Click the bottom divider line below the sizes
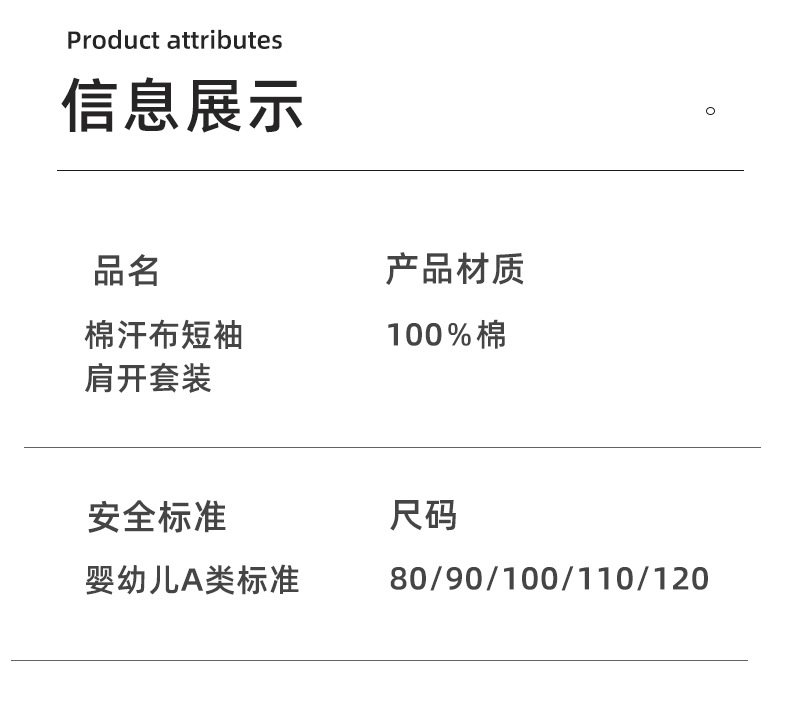 pyautogui.click(x=379, y=660)
